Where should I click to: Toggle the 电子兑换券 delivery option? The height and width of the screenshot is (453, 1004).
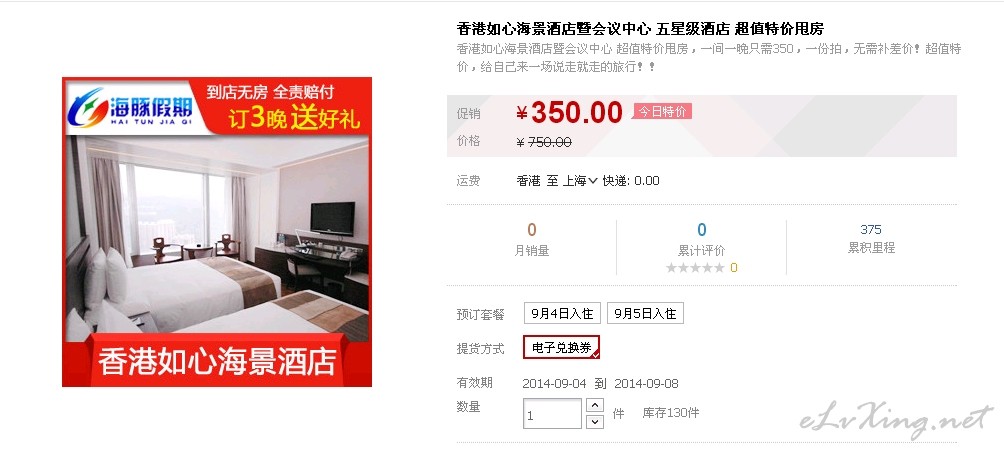pyautogui.click(x=562, y=348)
